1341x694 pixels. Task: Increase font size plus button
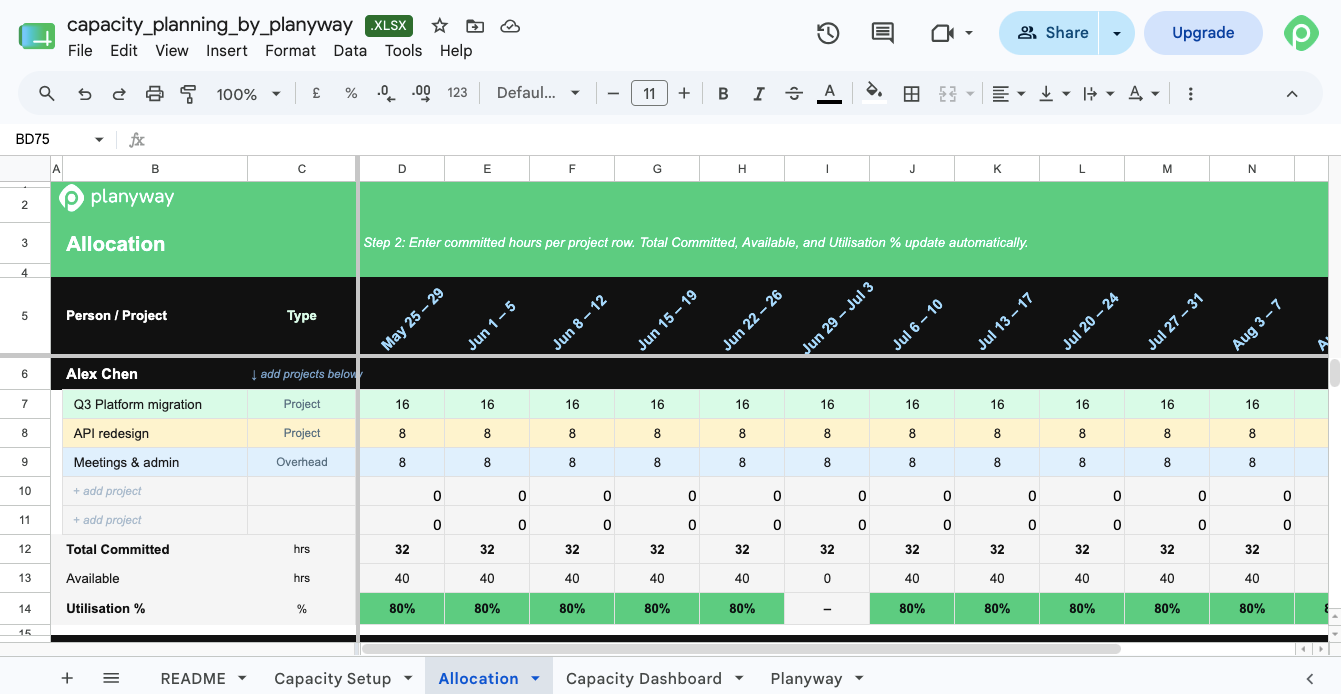tap(684, 93)
